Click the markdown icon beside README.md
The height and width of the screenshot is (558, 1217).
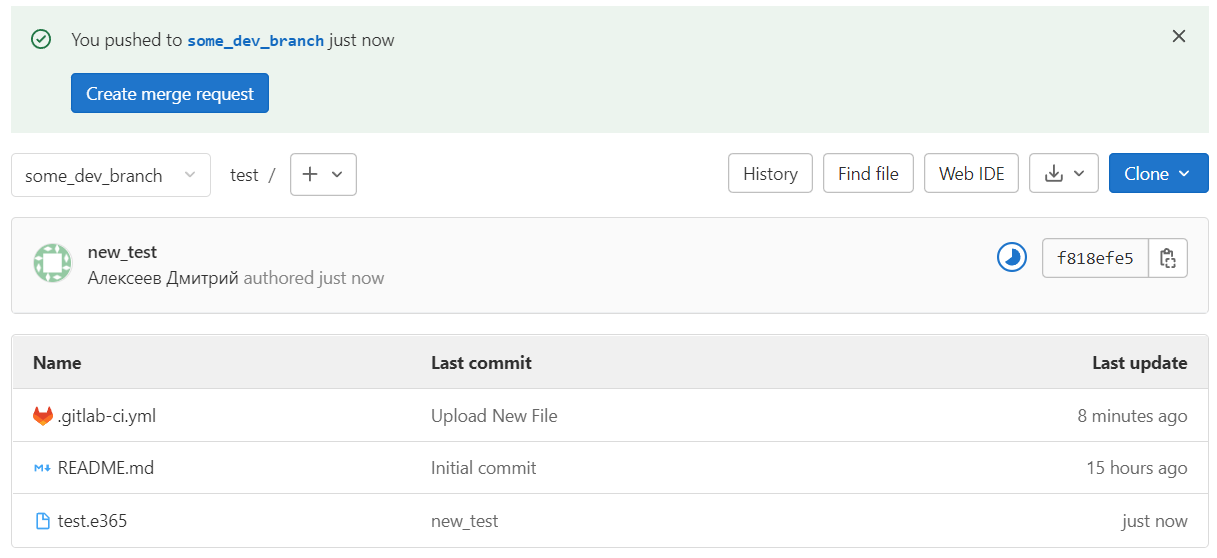[42, 468]
